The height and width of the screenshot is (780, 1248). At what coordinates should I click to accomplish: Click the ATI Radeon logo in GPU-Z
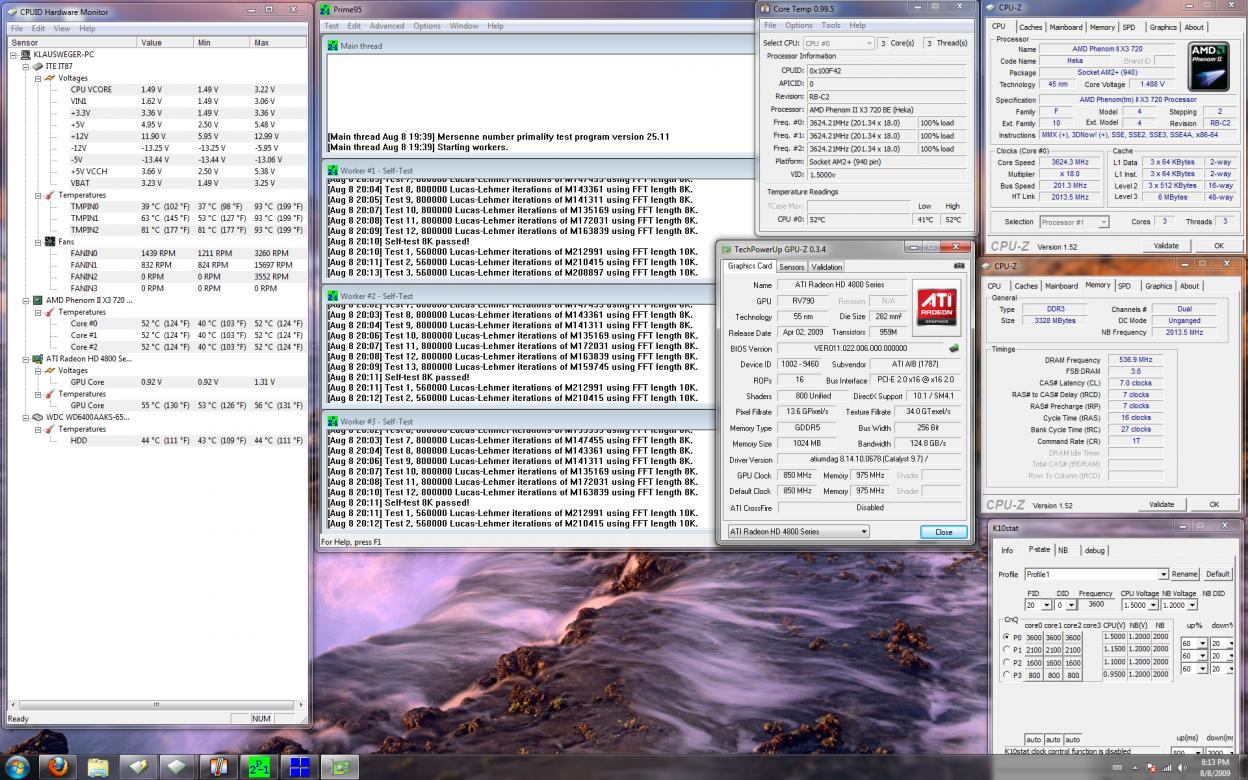point(938,305)
